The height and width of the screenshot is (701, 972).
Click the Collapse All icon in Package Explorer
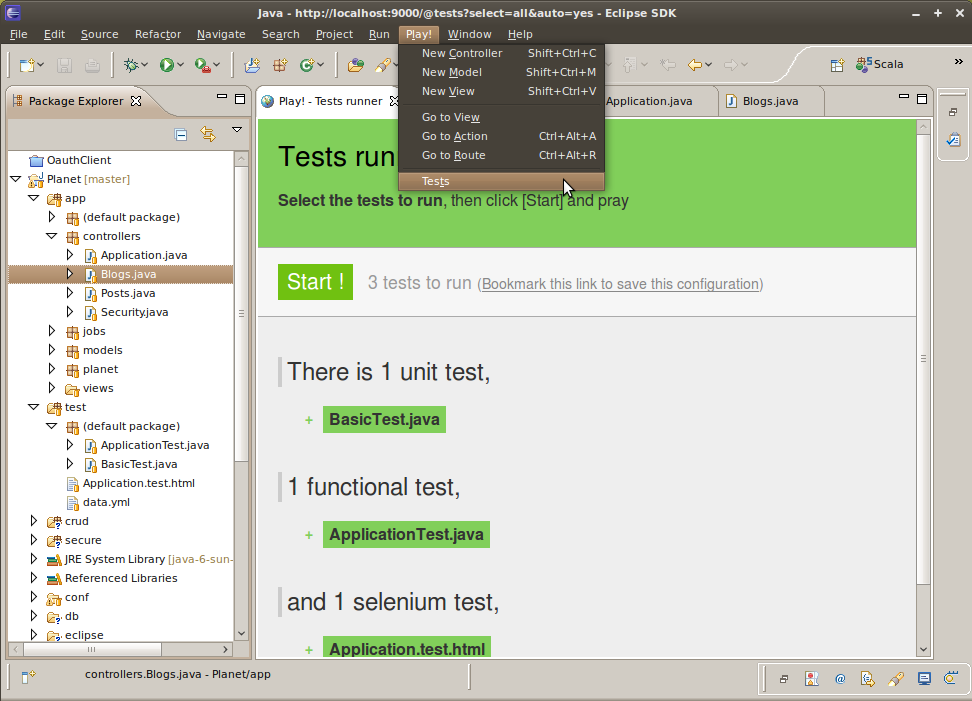(x=181, y=134)
